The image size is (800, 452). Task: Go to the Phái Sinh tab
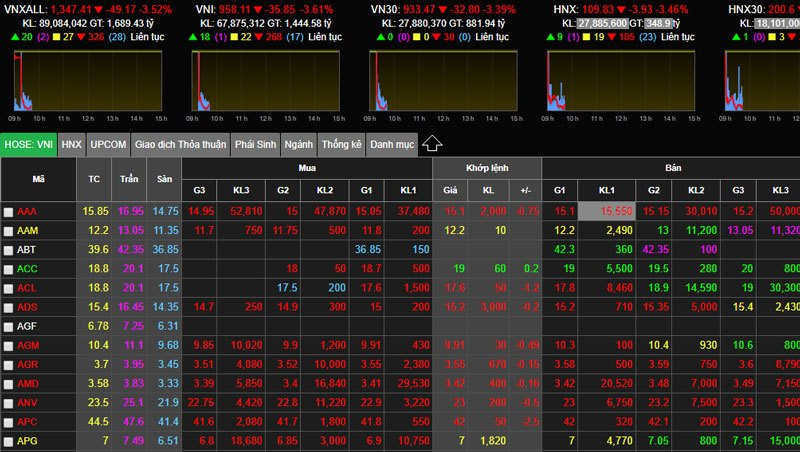point(255,144)
